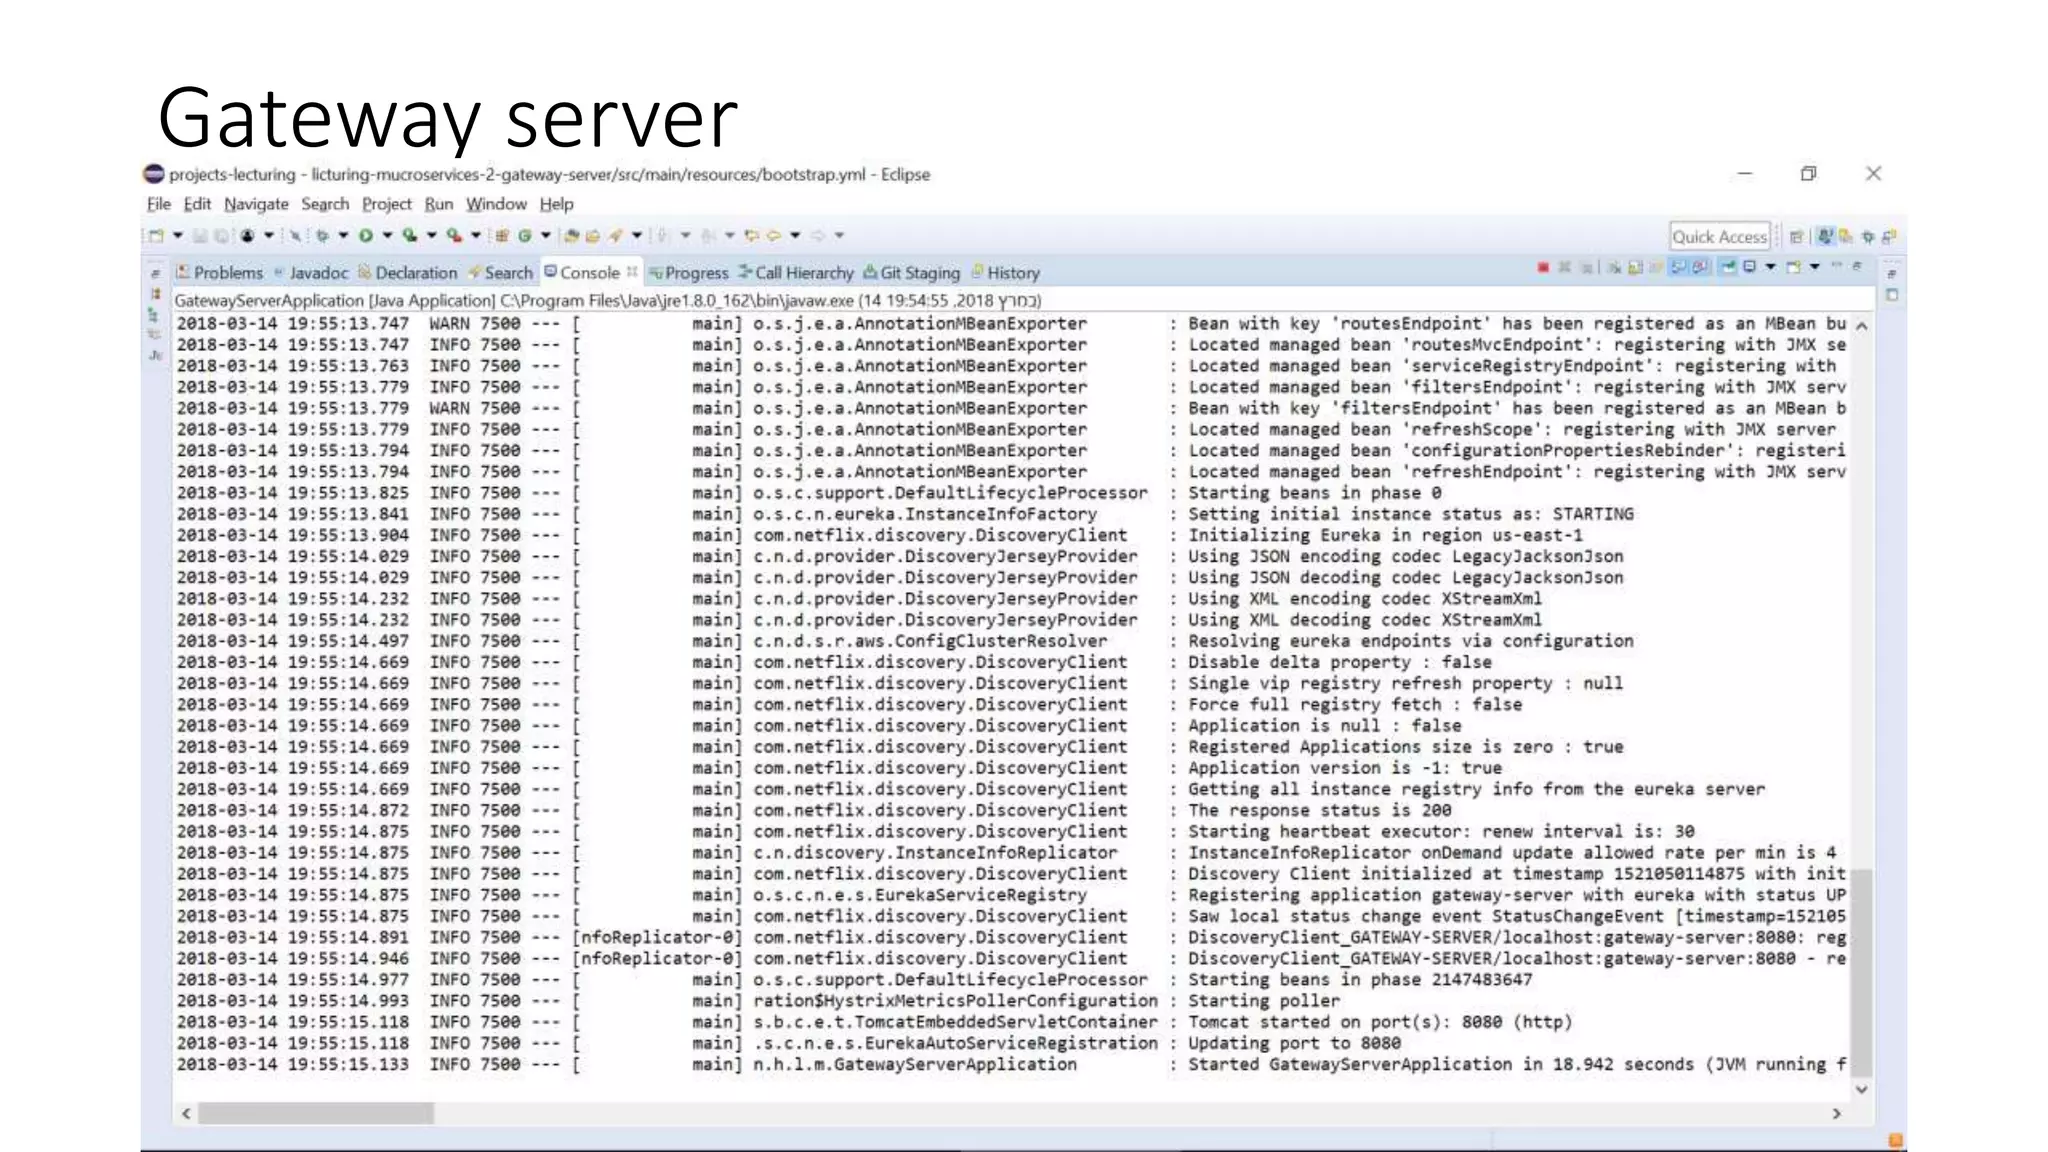
Task: Switch to the Debug perspective
Action: coord(1868,237)
